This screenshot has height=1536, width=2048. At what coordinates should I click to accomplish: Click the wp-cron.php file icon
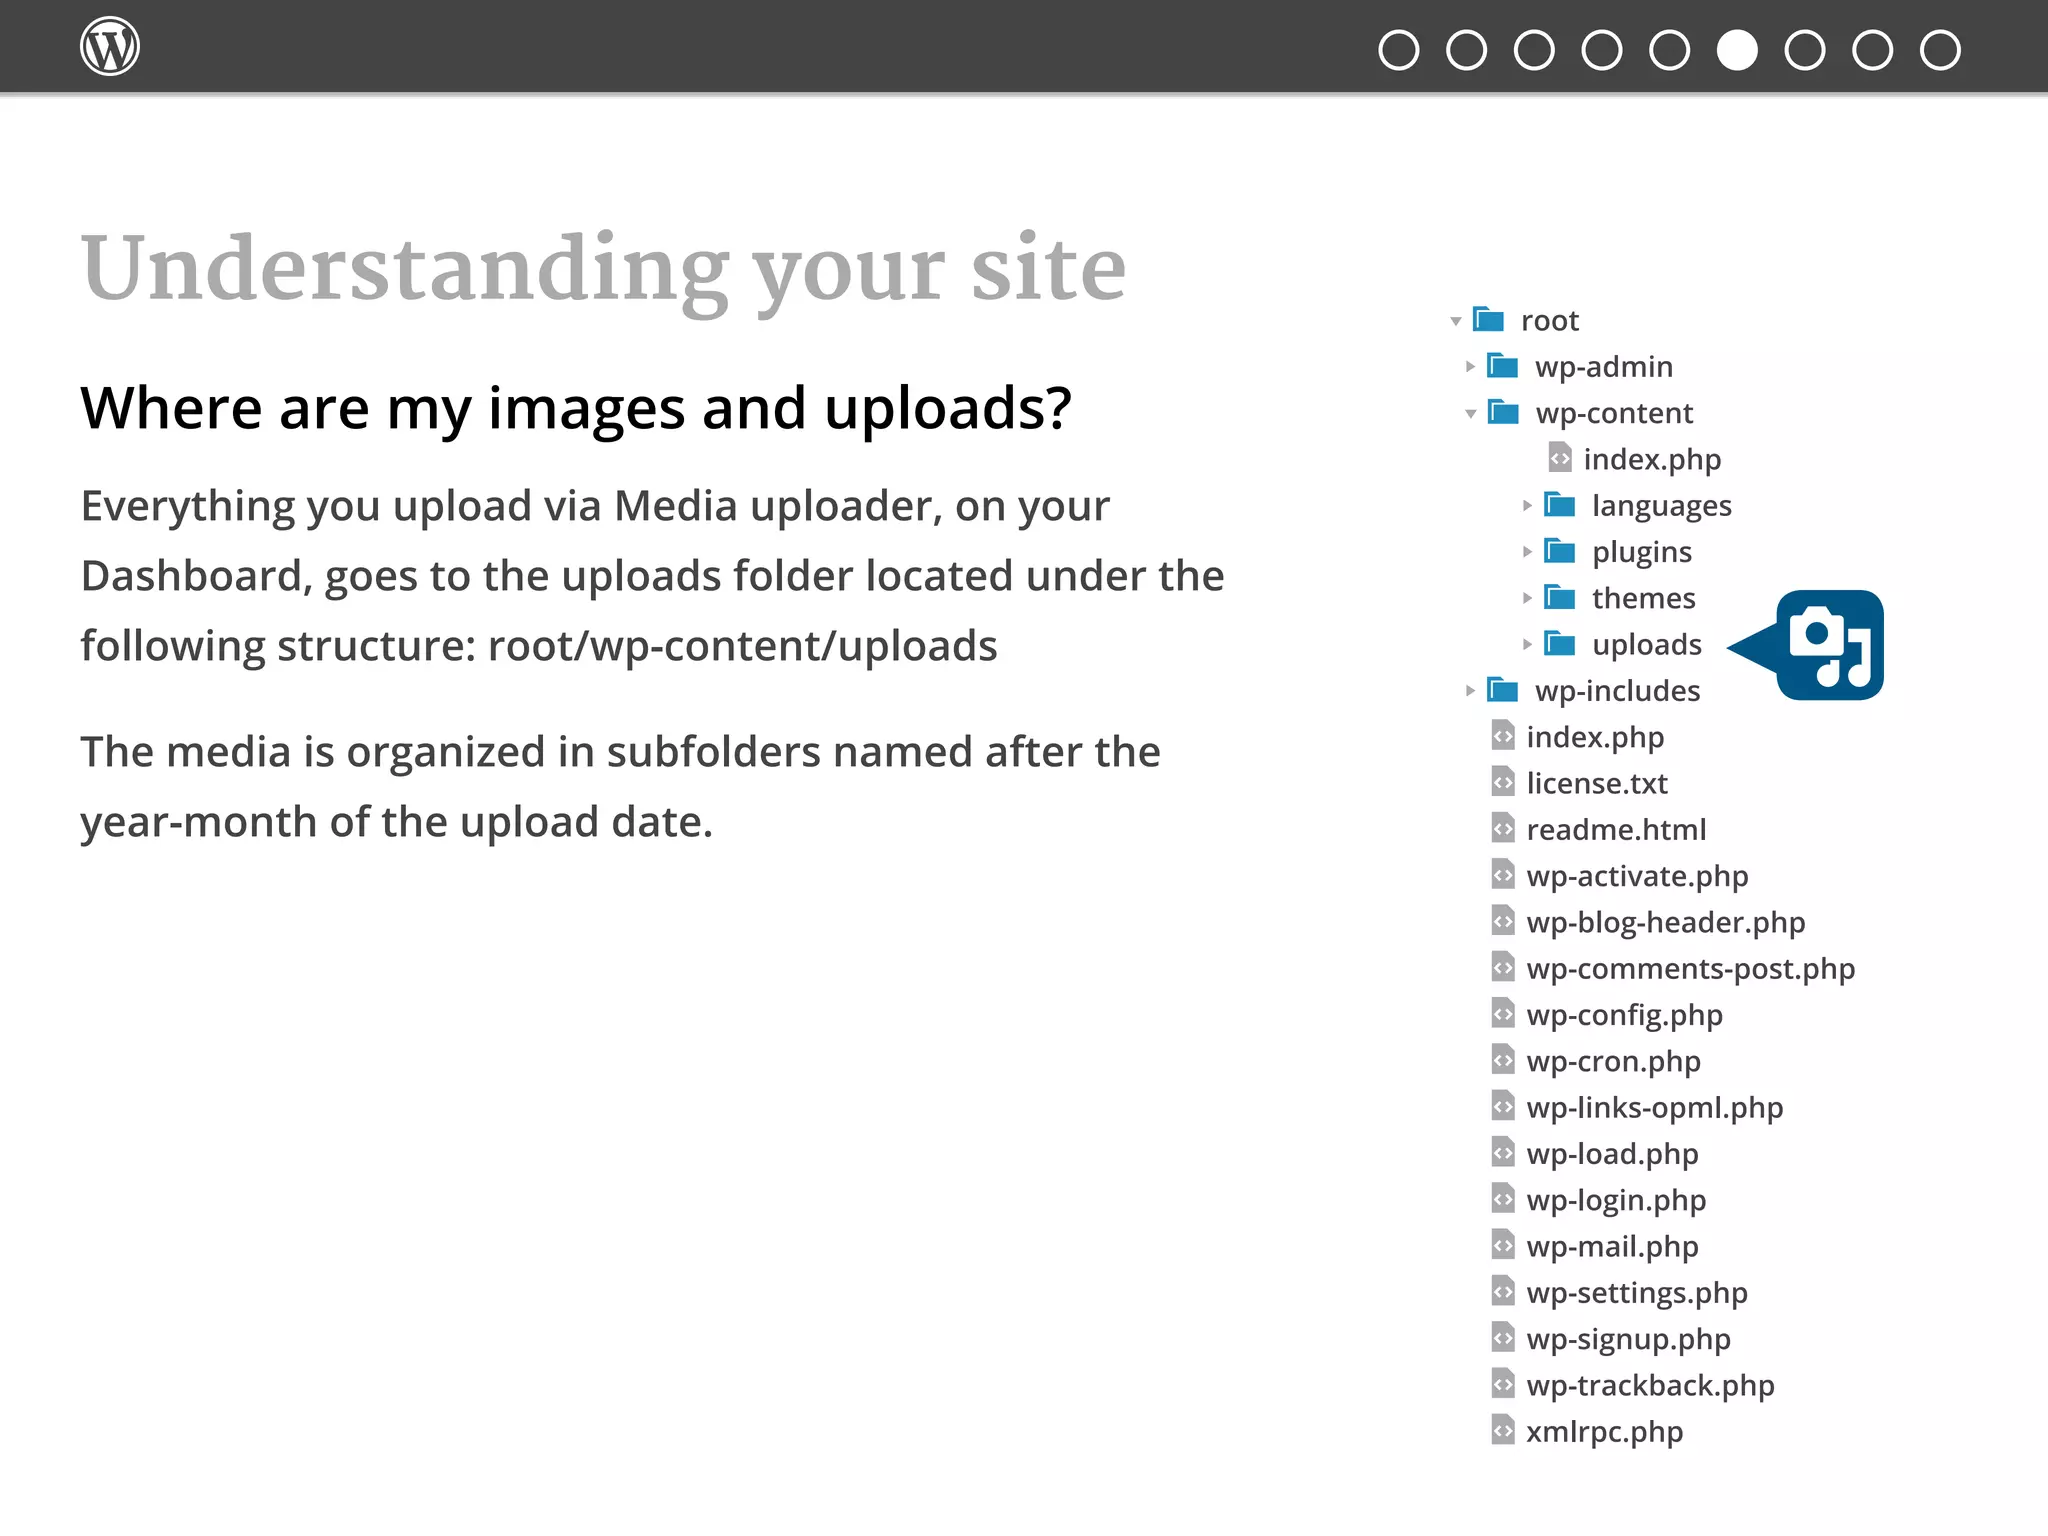pos(1503,1060)
